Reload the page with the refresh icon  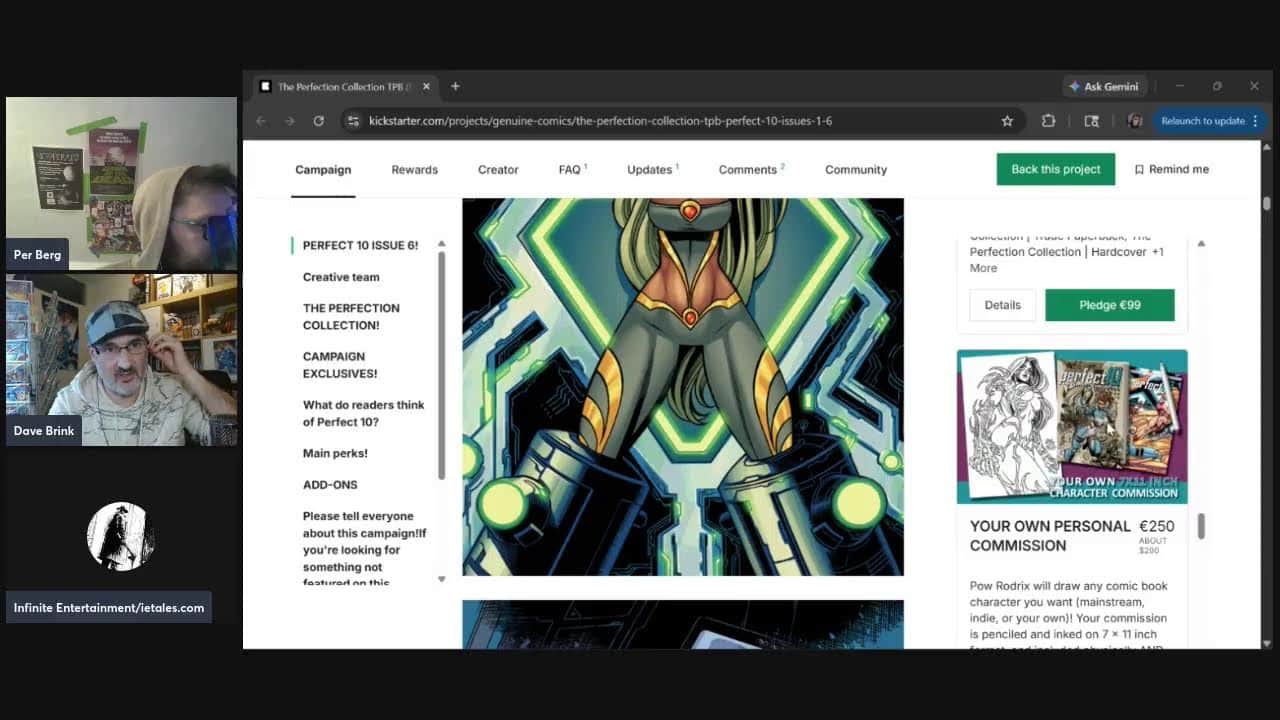[318, 121]
